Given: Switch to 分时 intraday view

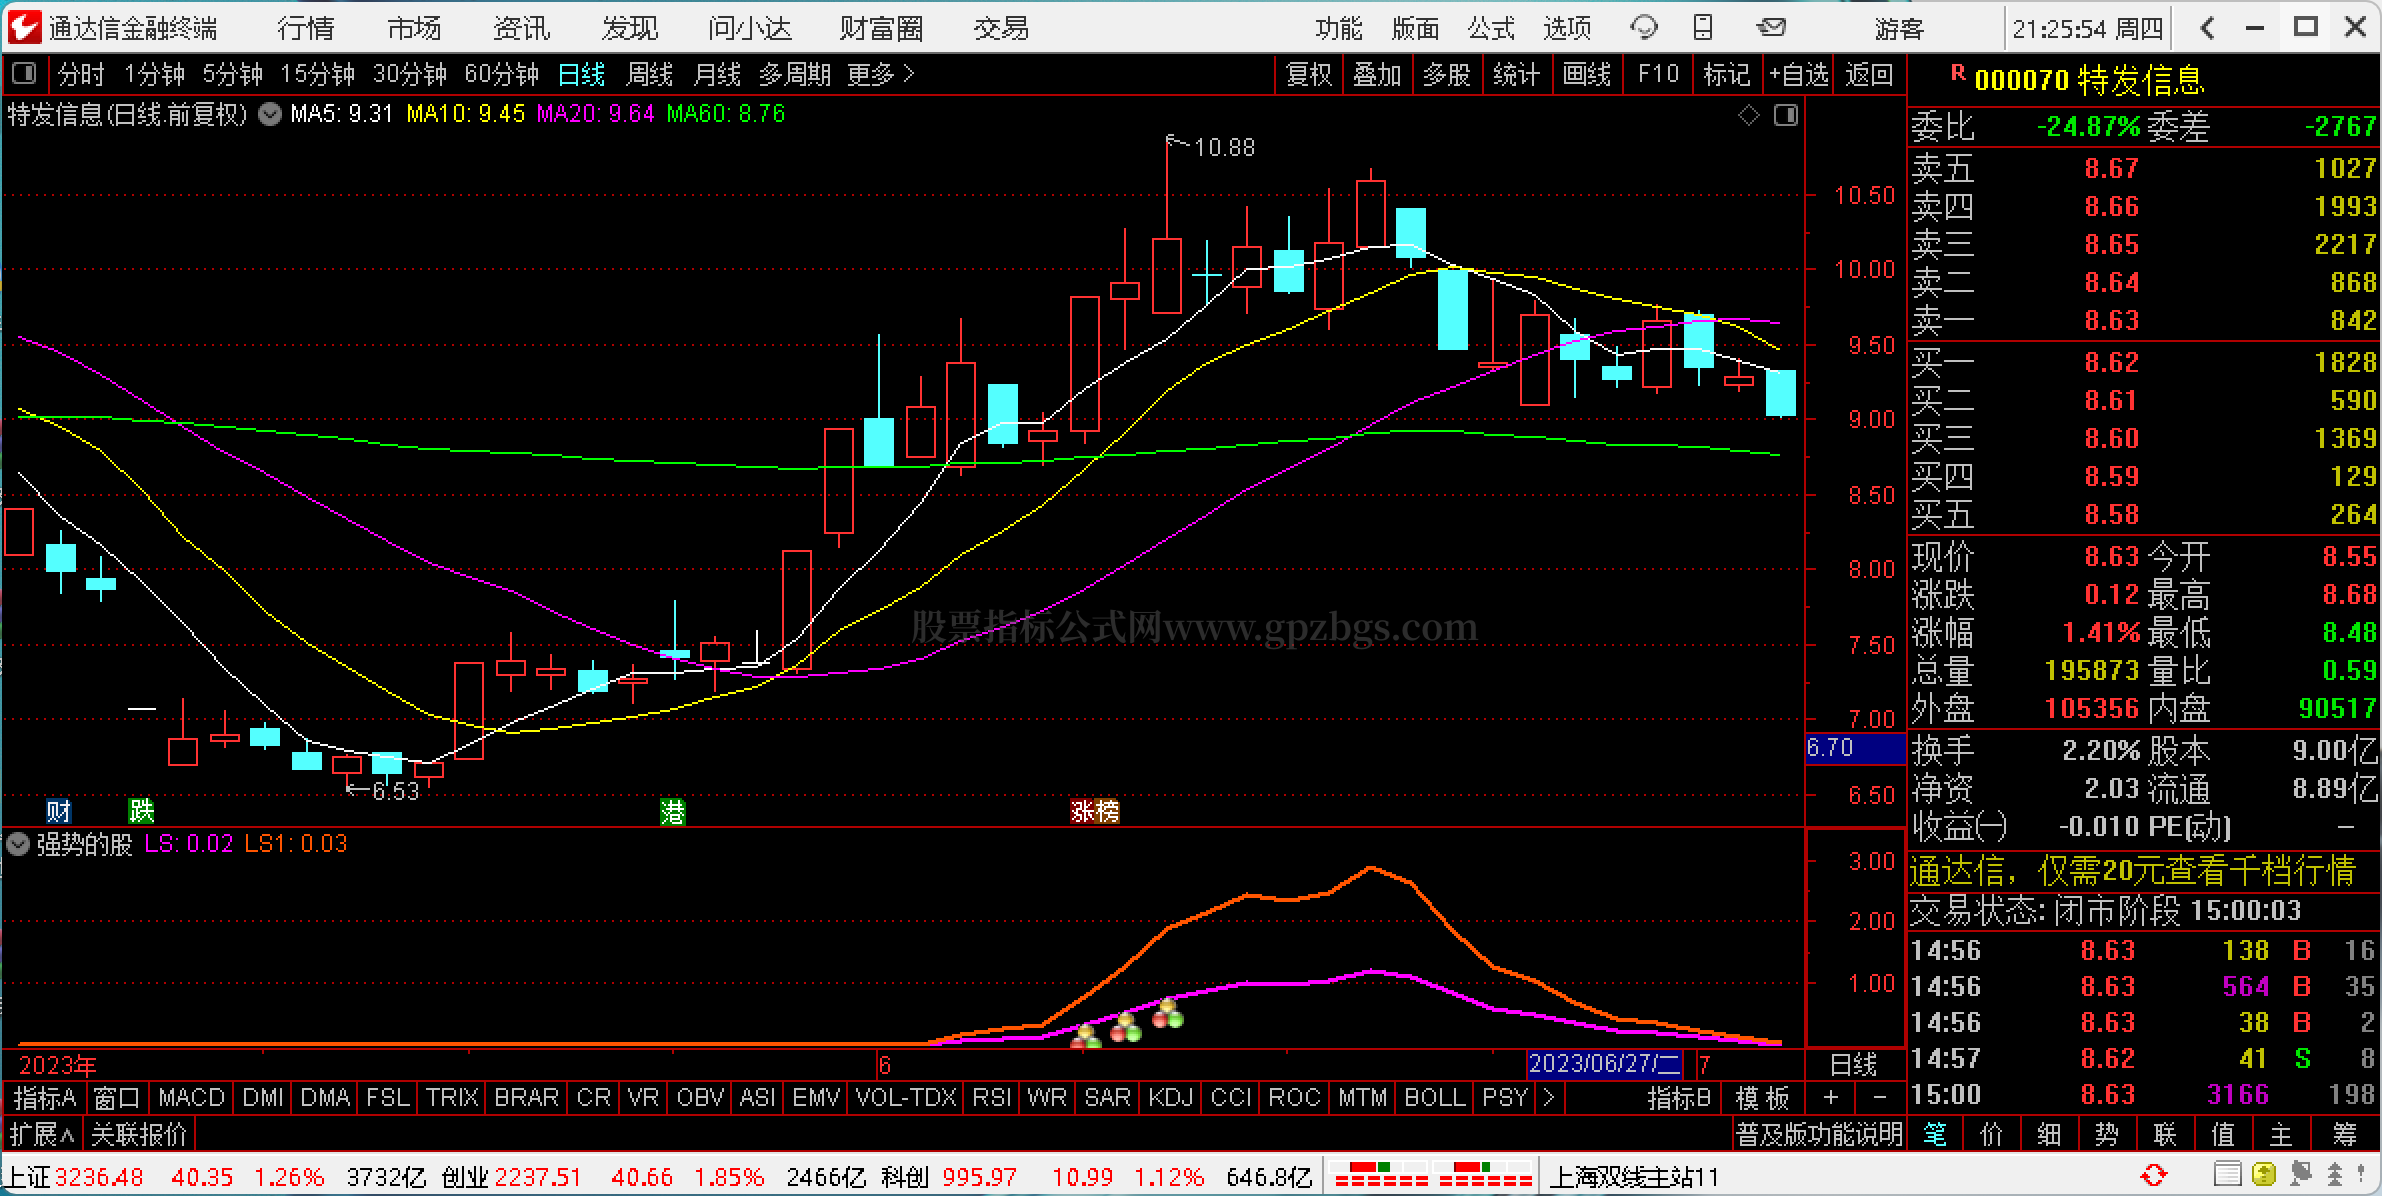Looking at the screenshot, I should [81, 75].
